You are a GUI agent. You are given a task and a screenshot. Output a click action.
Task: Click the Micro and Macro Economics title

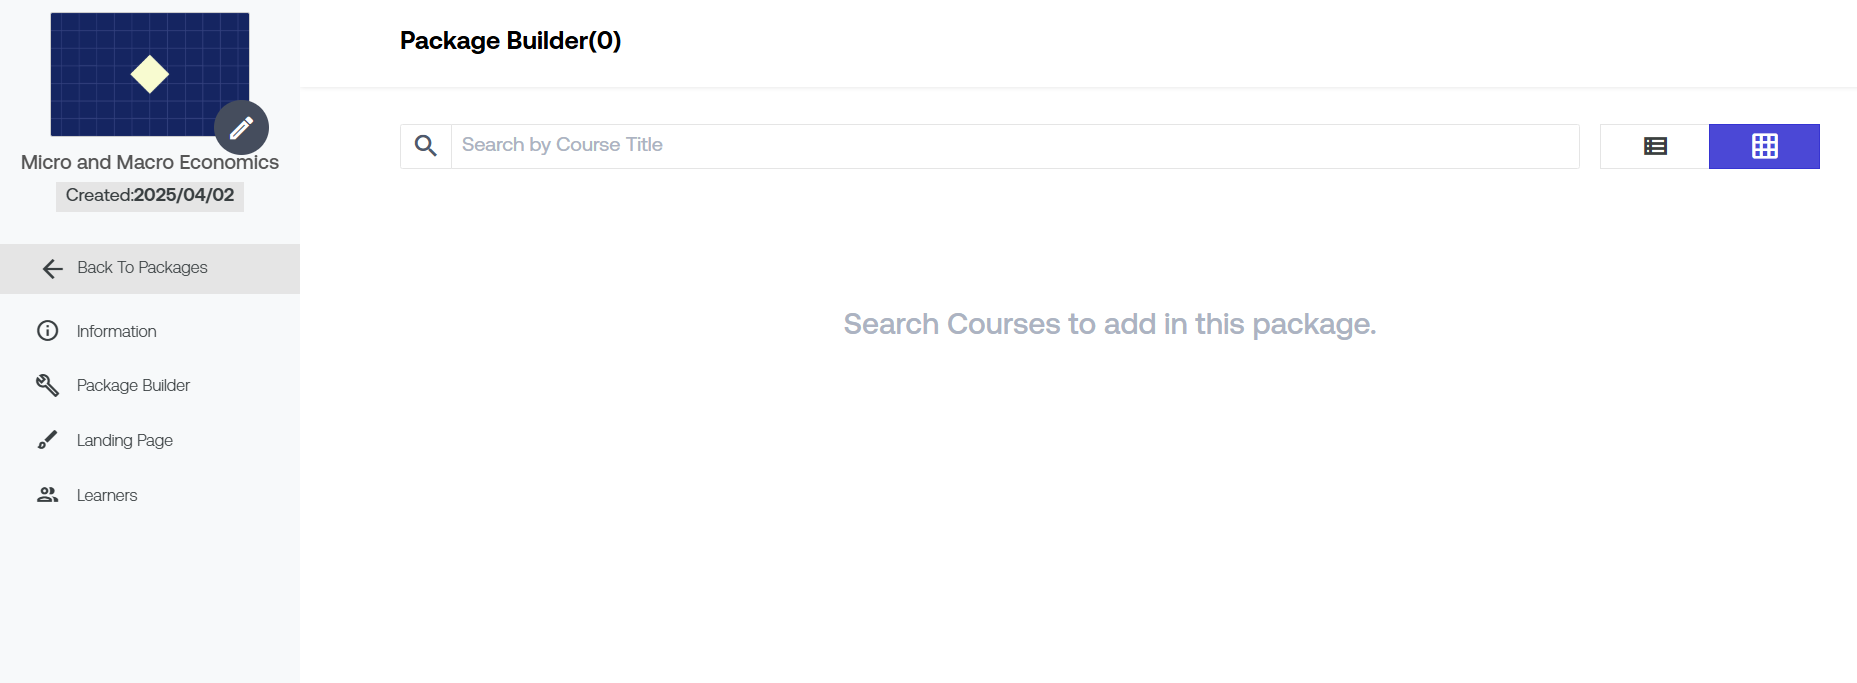point(150,162)
